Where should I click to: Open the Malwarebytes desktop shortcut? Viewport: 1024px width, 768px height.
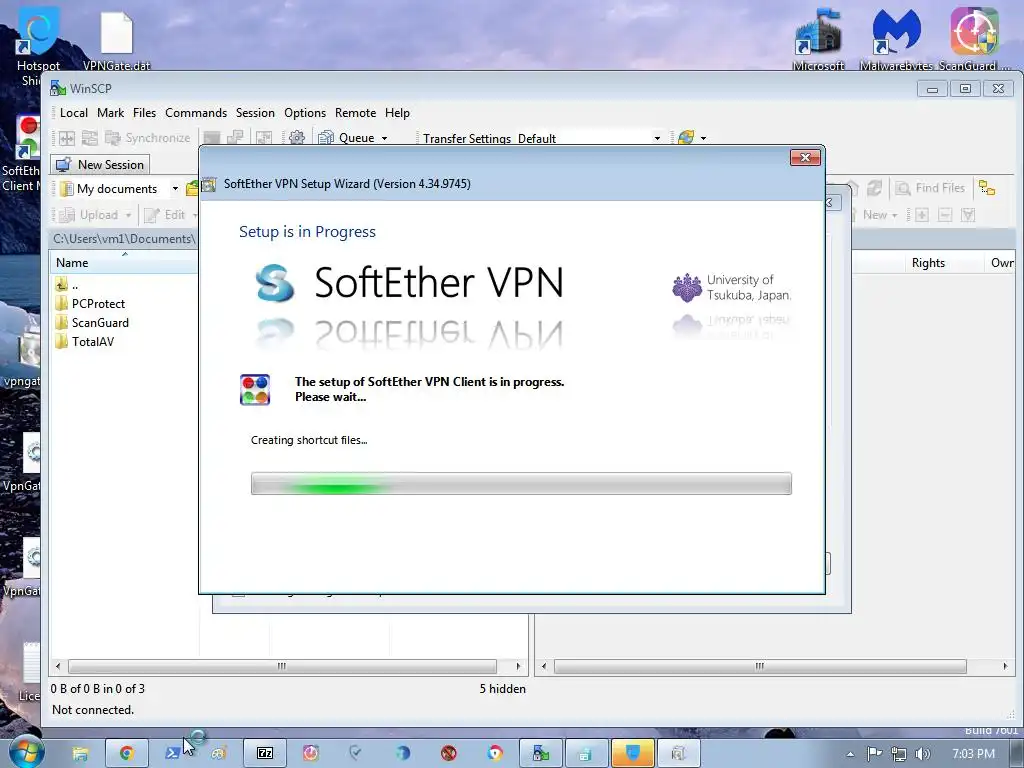(x=896, y=39)
